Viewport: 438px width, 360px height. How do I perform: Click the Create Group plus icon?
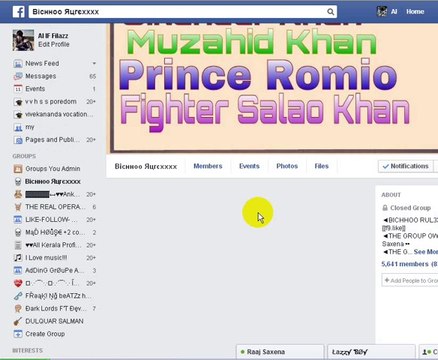tap(18, 334)
